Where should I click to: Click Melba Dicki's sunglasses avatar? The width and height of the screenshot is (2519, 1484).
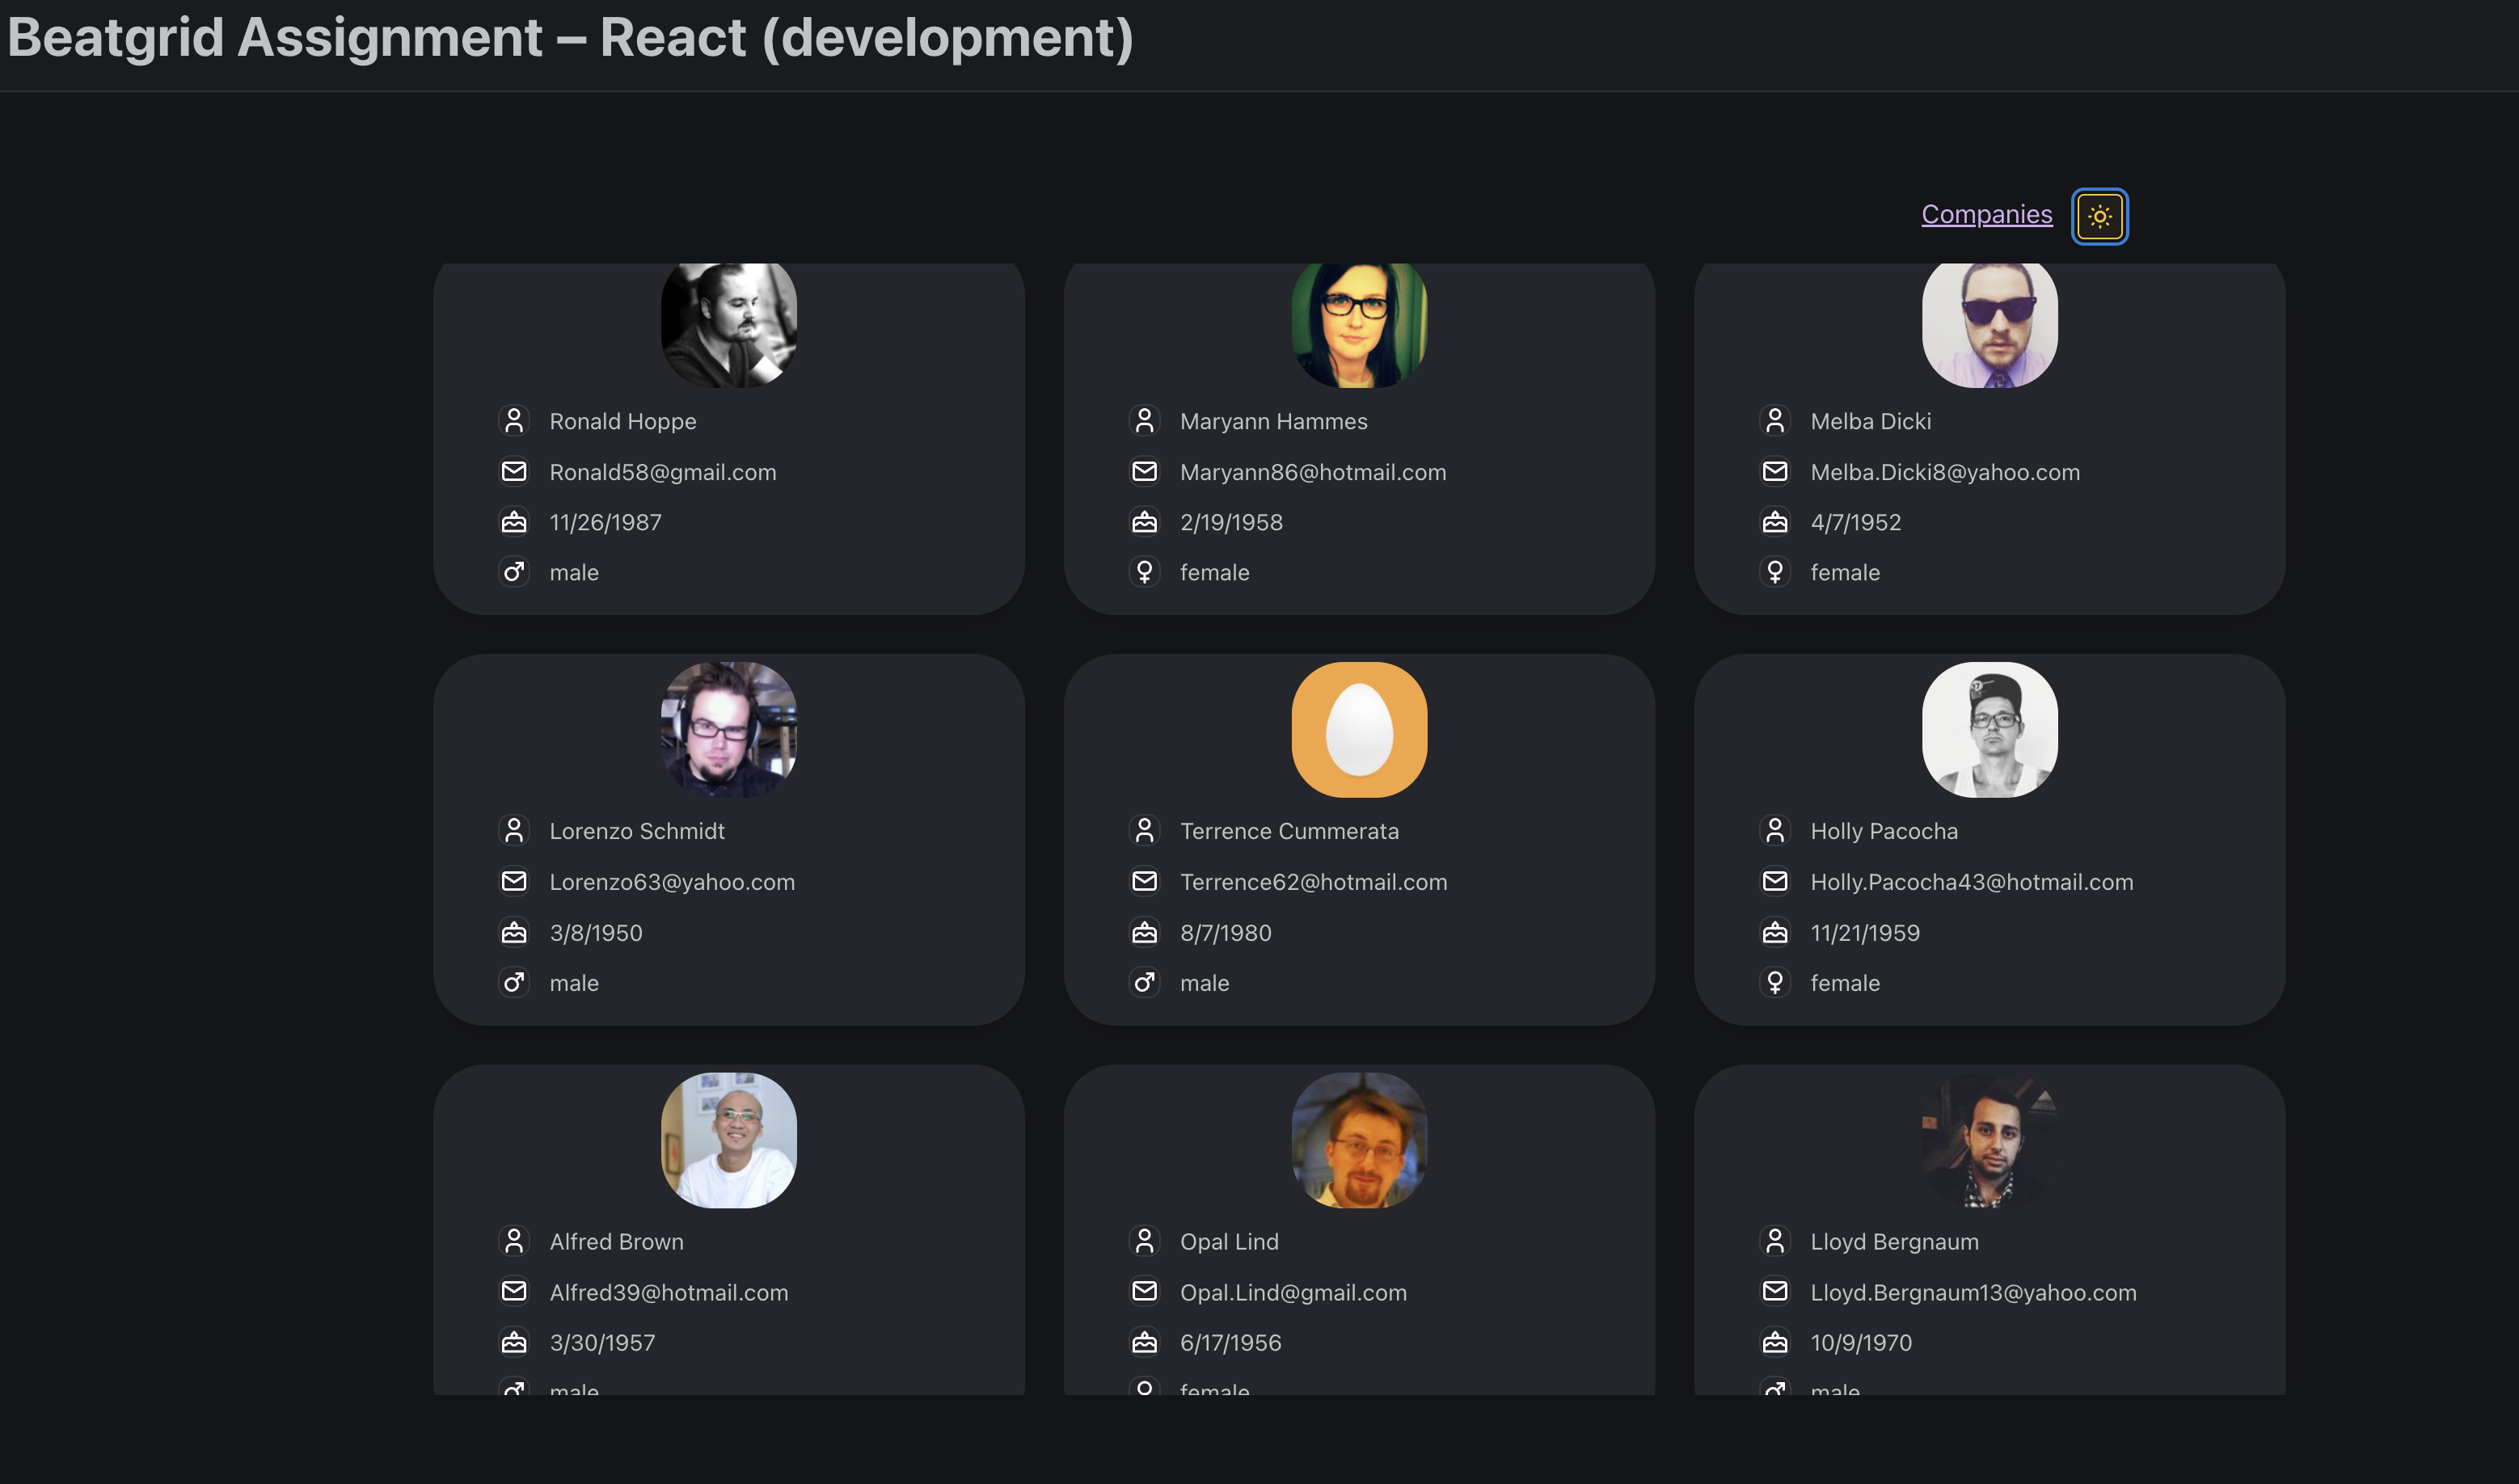click(x=1989, y=322)
